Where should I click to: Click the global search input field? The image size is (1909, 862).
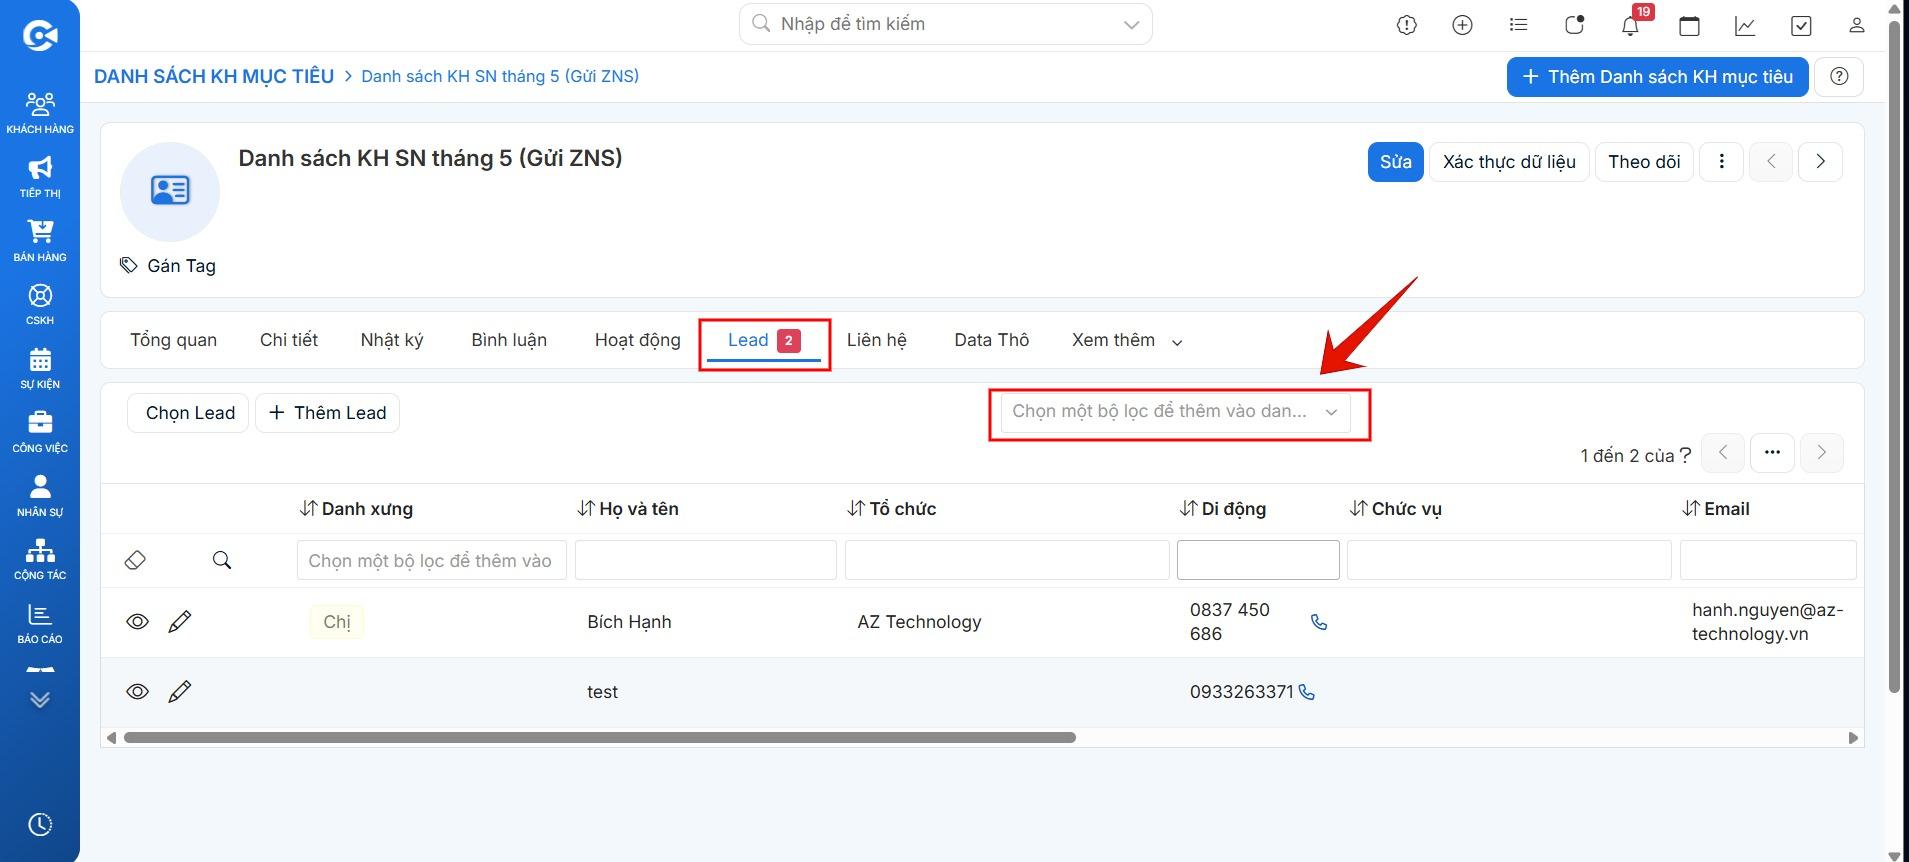945,24
